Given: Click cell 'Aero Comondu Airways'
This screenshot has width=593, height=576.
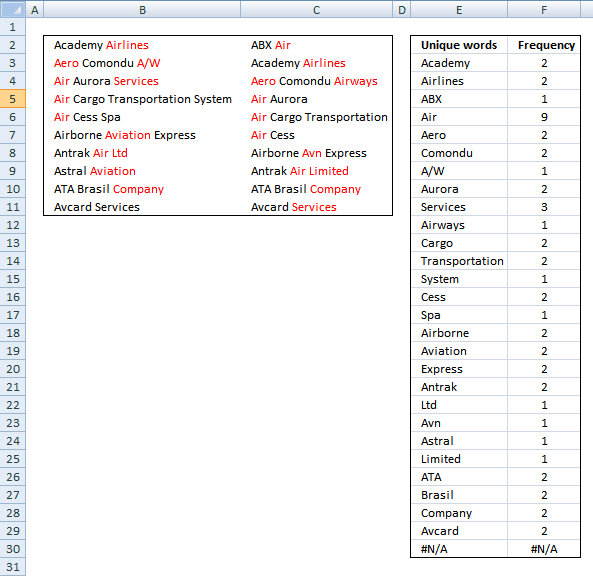Looking at the screenshot, I should tap(317, 81).
